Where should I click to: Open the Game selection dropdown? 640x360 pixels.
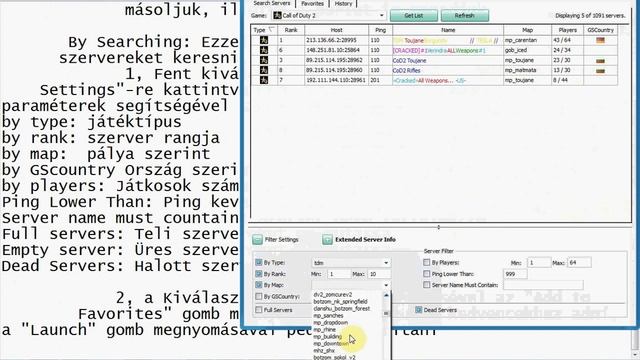point(382,16)
